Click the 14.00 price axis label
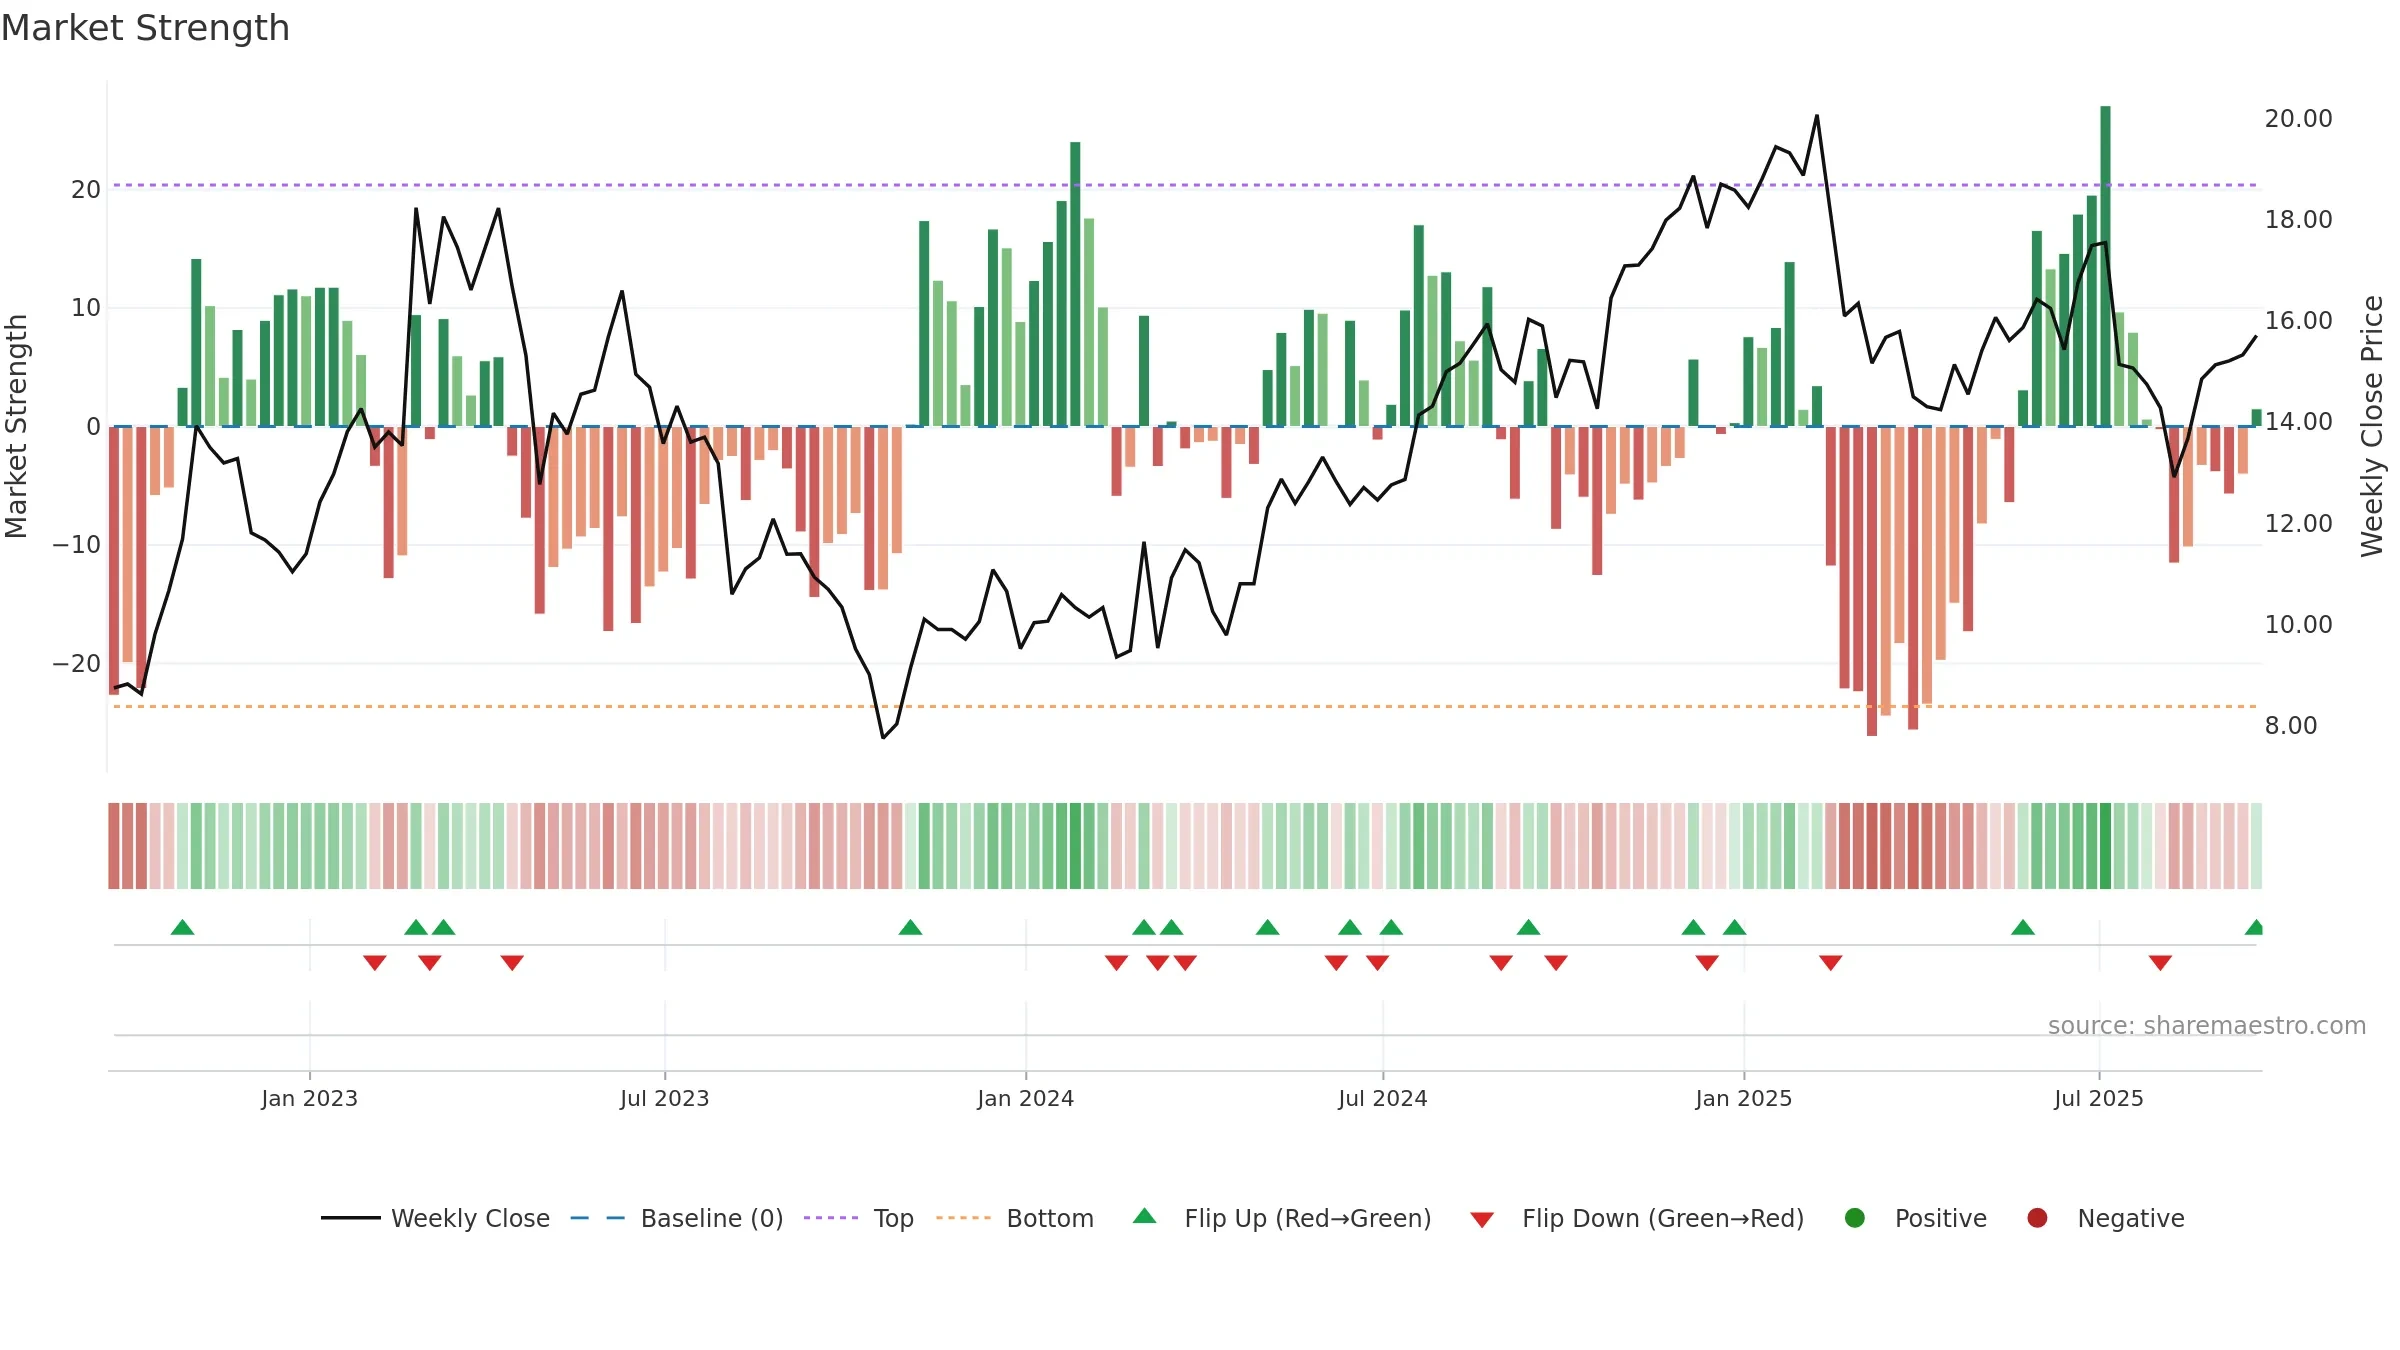The image size is (2400, 1350). (2299, 421)
